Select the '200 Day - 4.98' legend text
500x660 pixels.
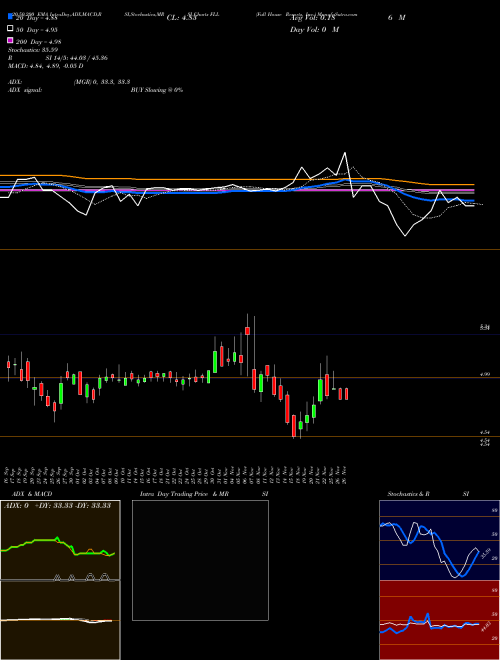[x=38, y=42]
